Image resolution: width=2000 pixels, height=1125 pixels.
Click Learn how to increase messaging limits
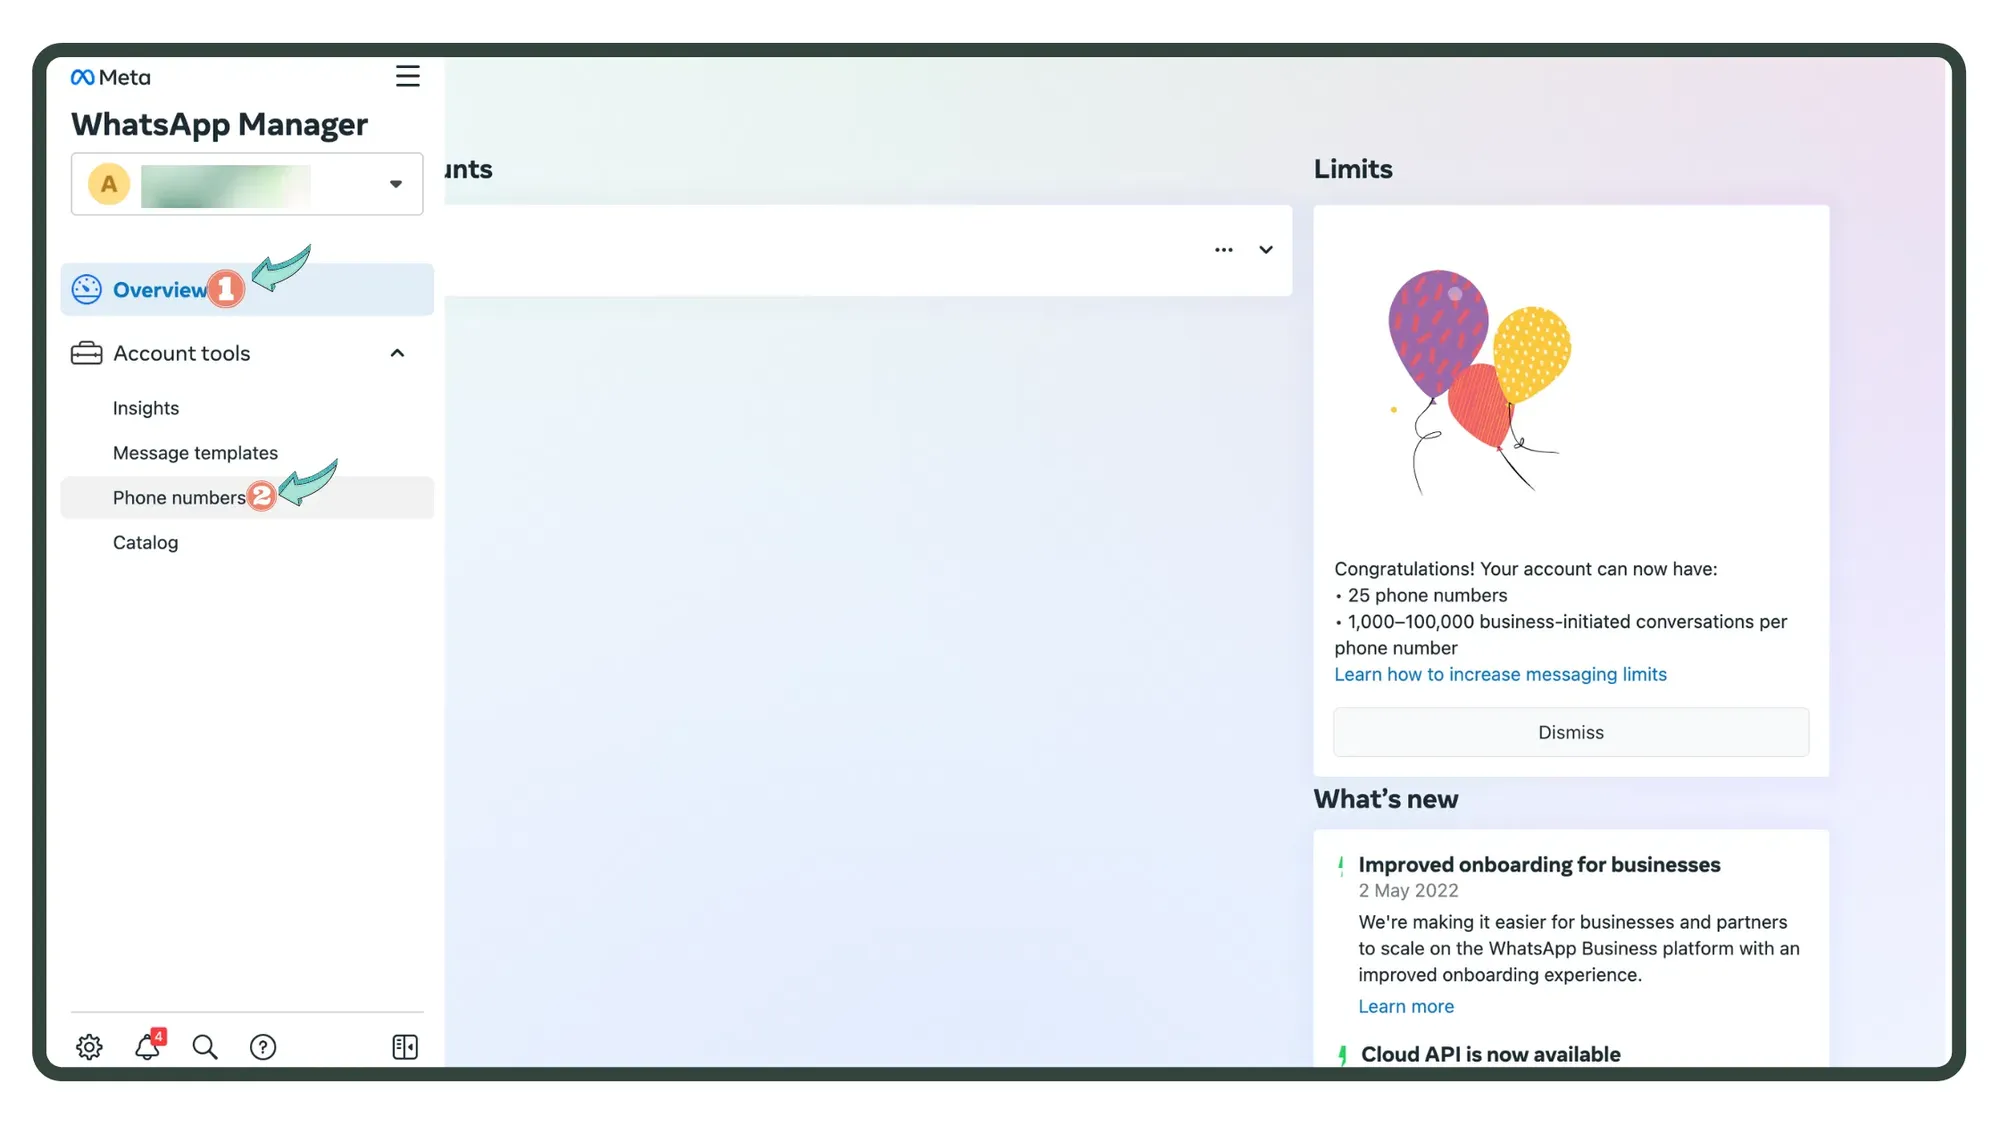point(1501,674)
